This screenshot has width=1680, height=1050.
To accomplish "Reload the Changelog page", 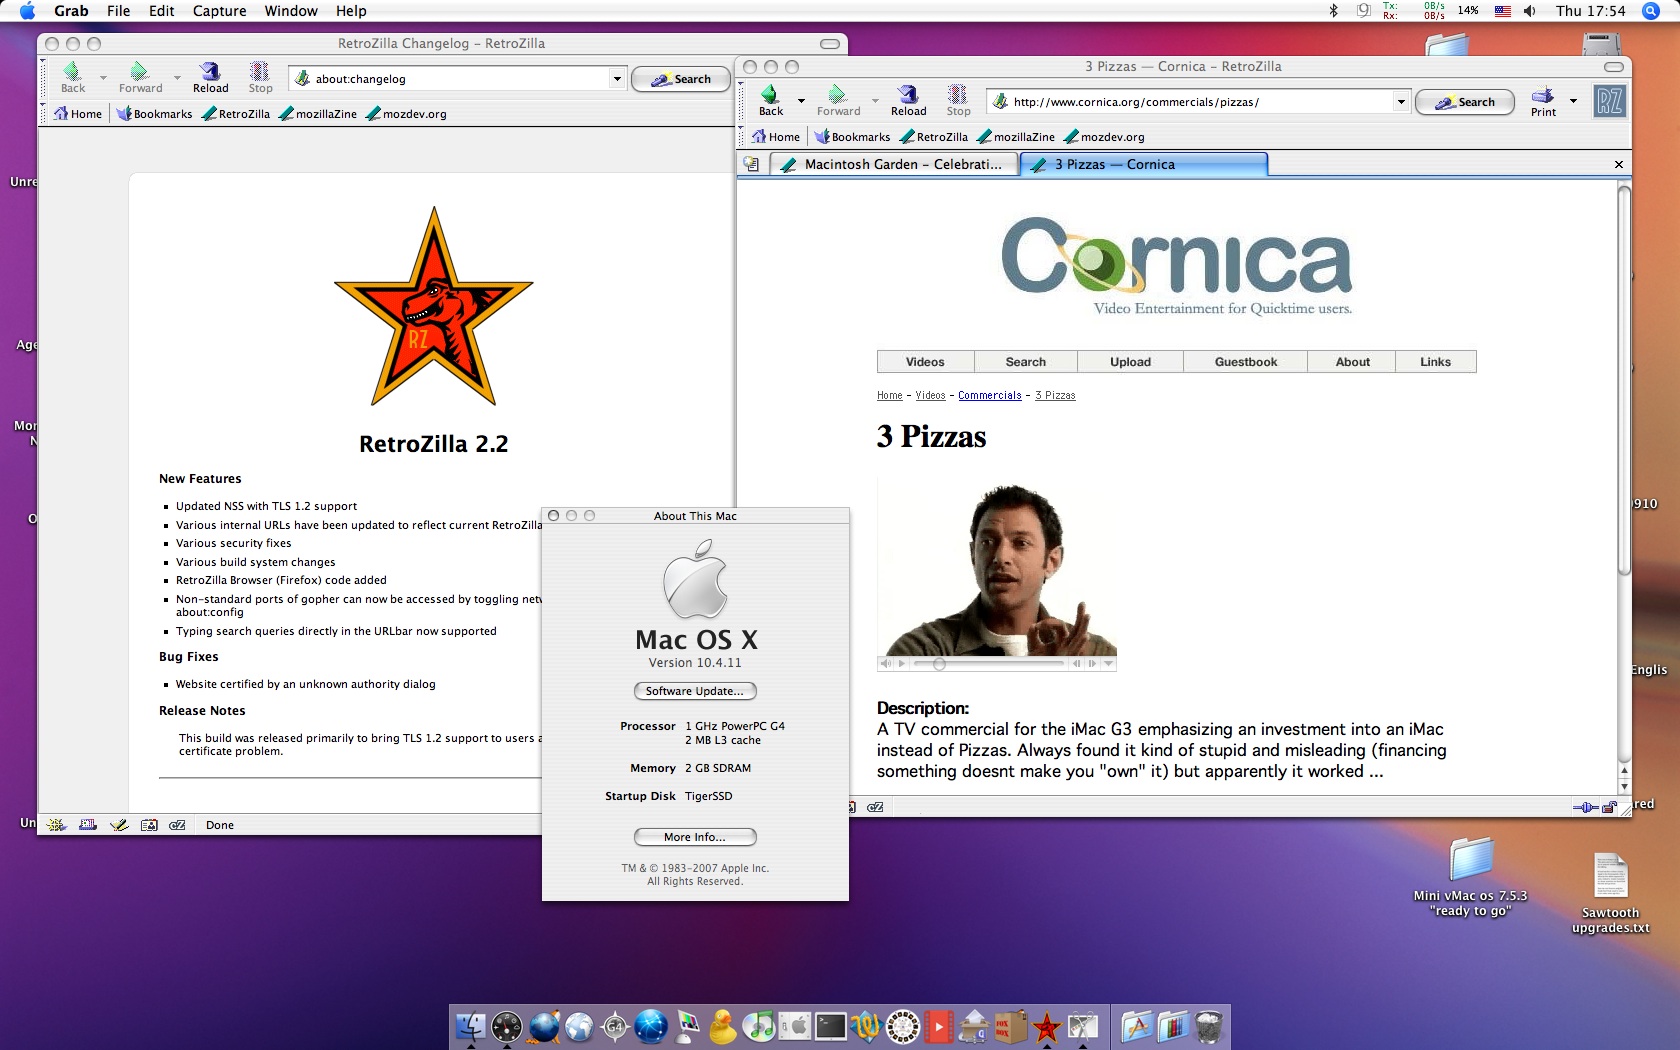I will pos(210,77).
